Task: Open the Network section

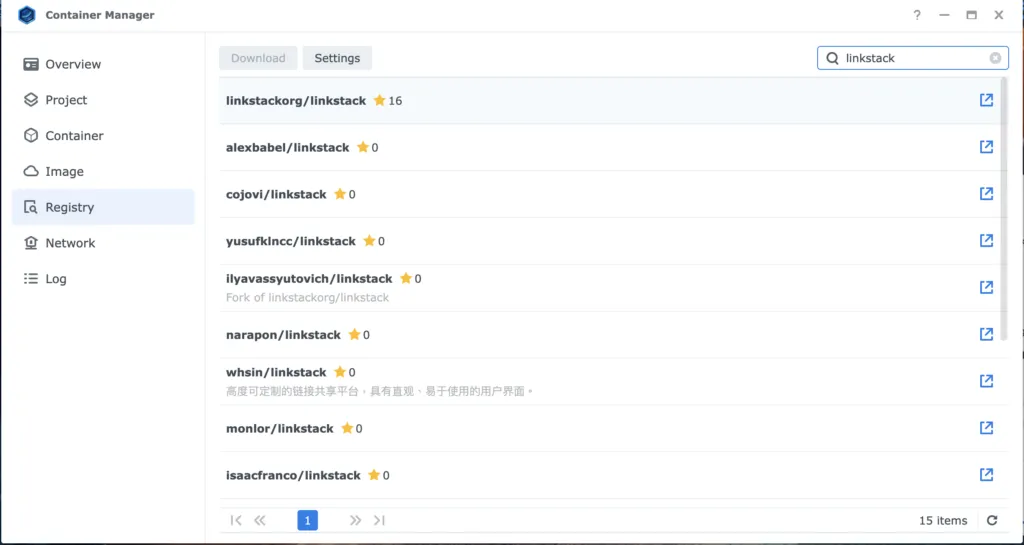Action: (x=70, y=243)
